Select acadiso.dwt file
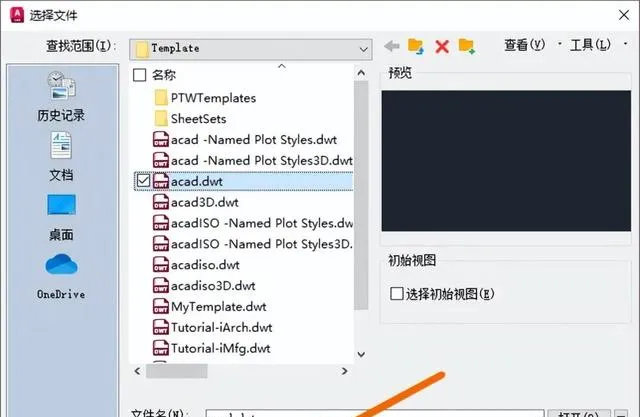 click(205, 264)
